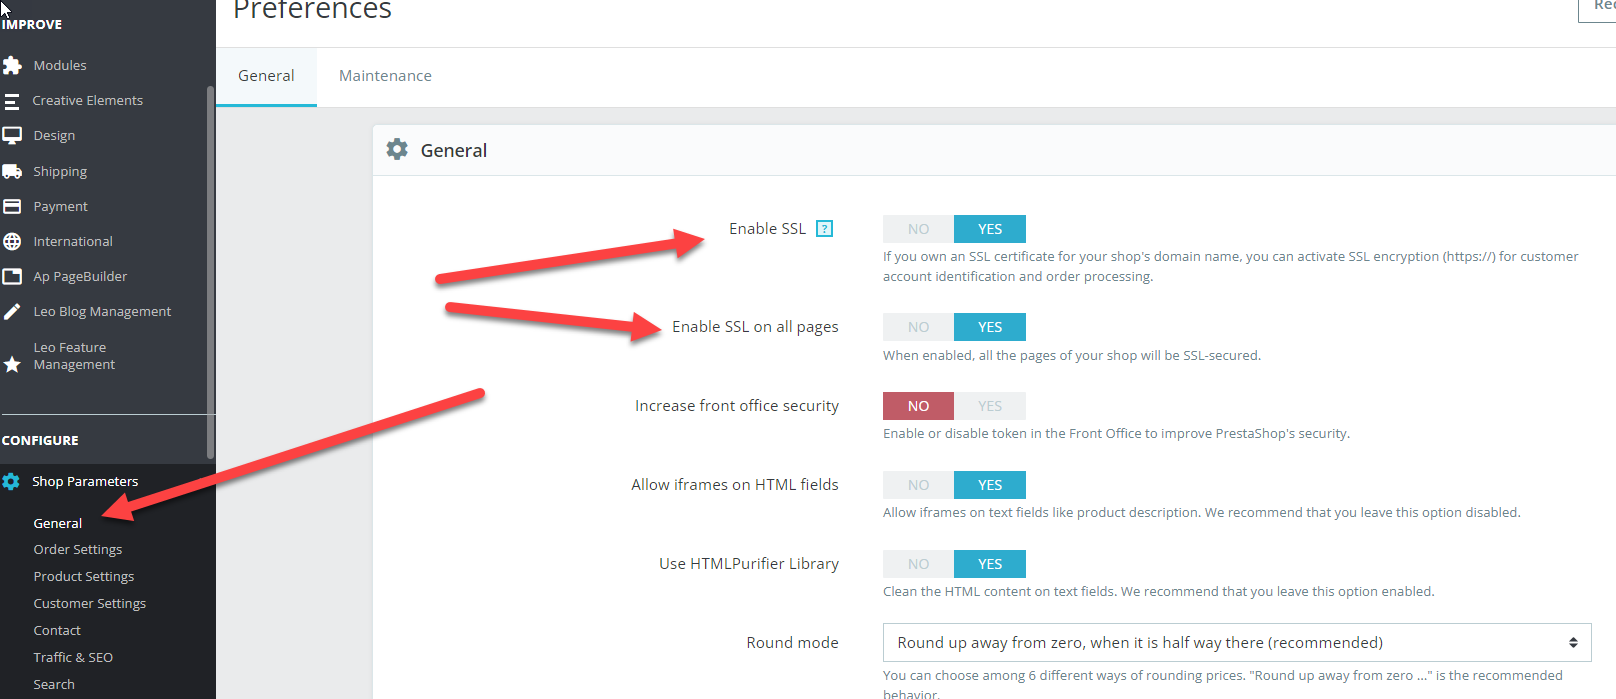
Task: Open Order Settings submenu link
Action: 78,549
